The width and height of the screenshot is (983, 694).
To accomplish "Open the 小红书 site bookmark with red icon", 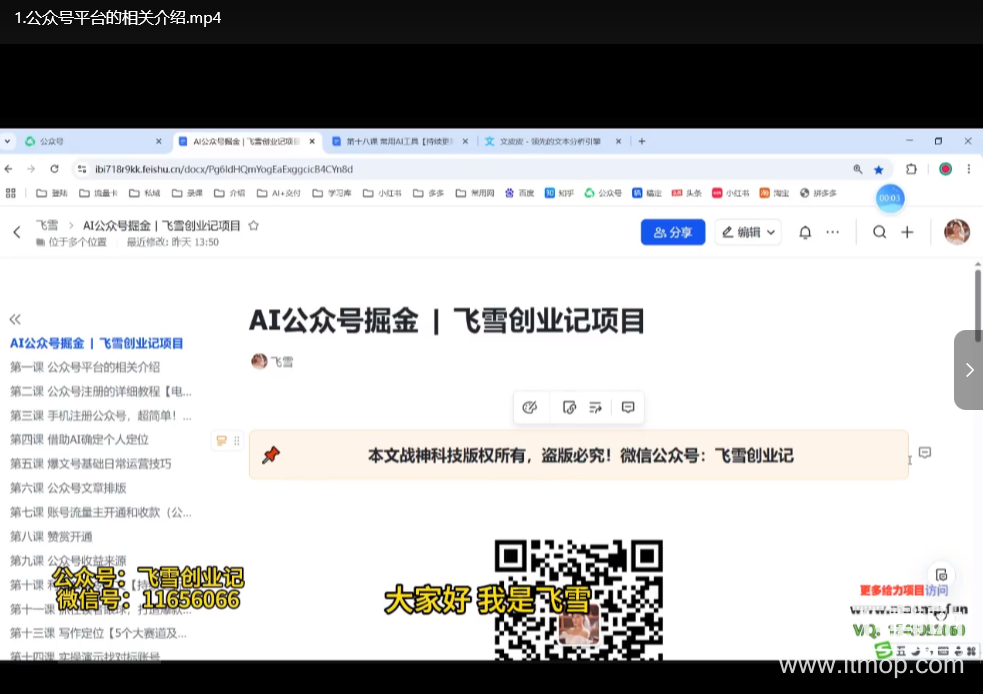I will [x=730, y=193].
